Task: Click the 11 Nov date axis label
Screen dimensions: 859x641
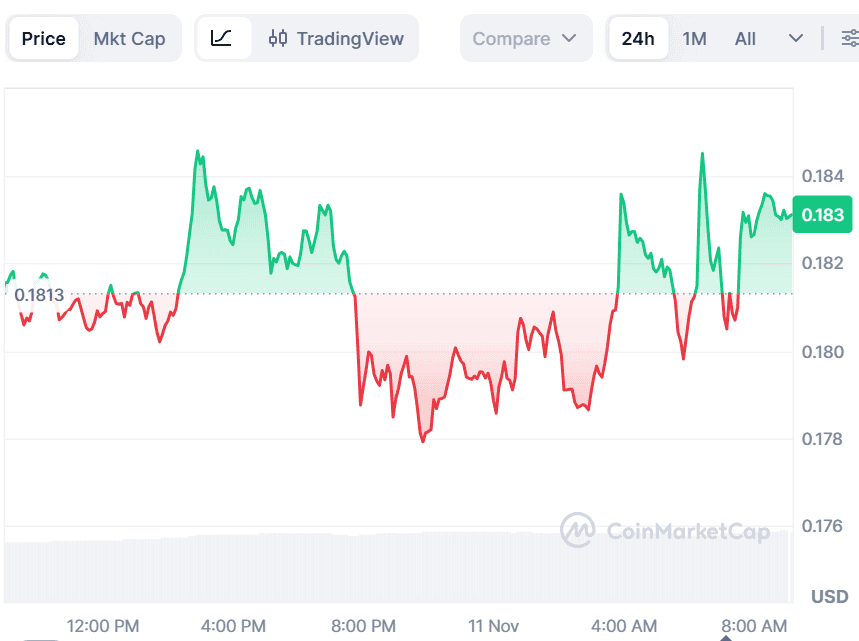Action: [x=493, y=627]
